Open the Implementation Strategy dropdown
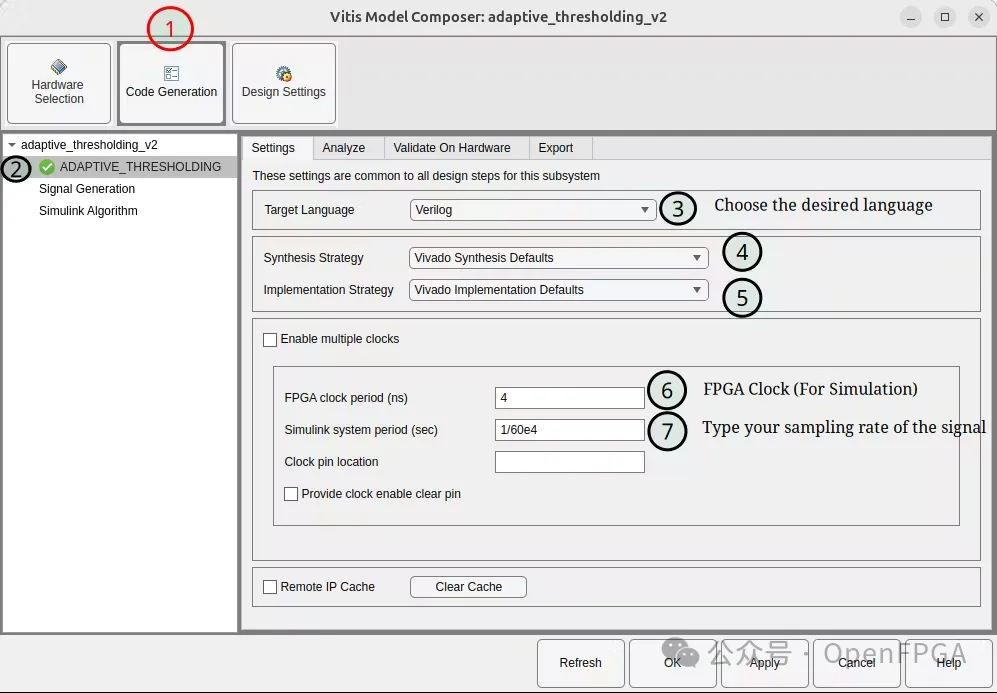The height and width of the screenshot is (693, 997). pos(558,290)
